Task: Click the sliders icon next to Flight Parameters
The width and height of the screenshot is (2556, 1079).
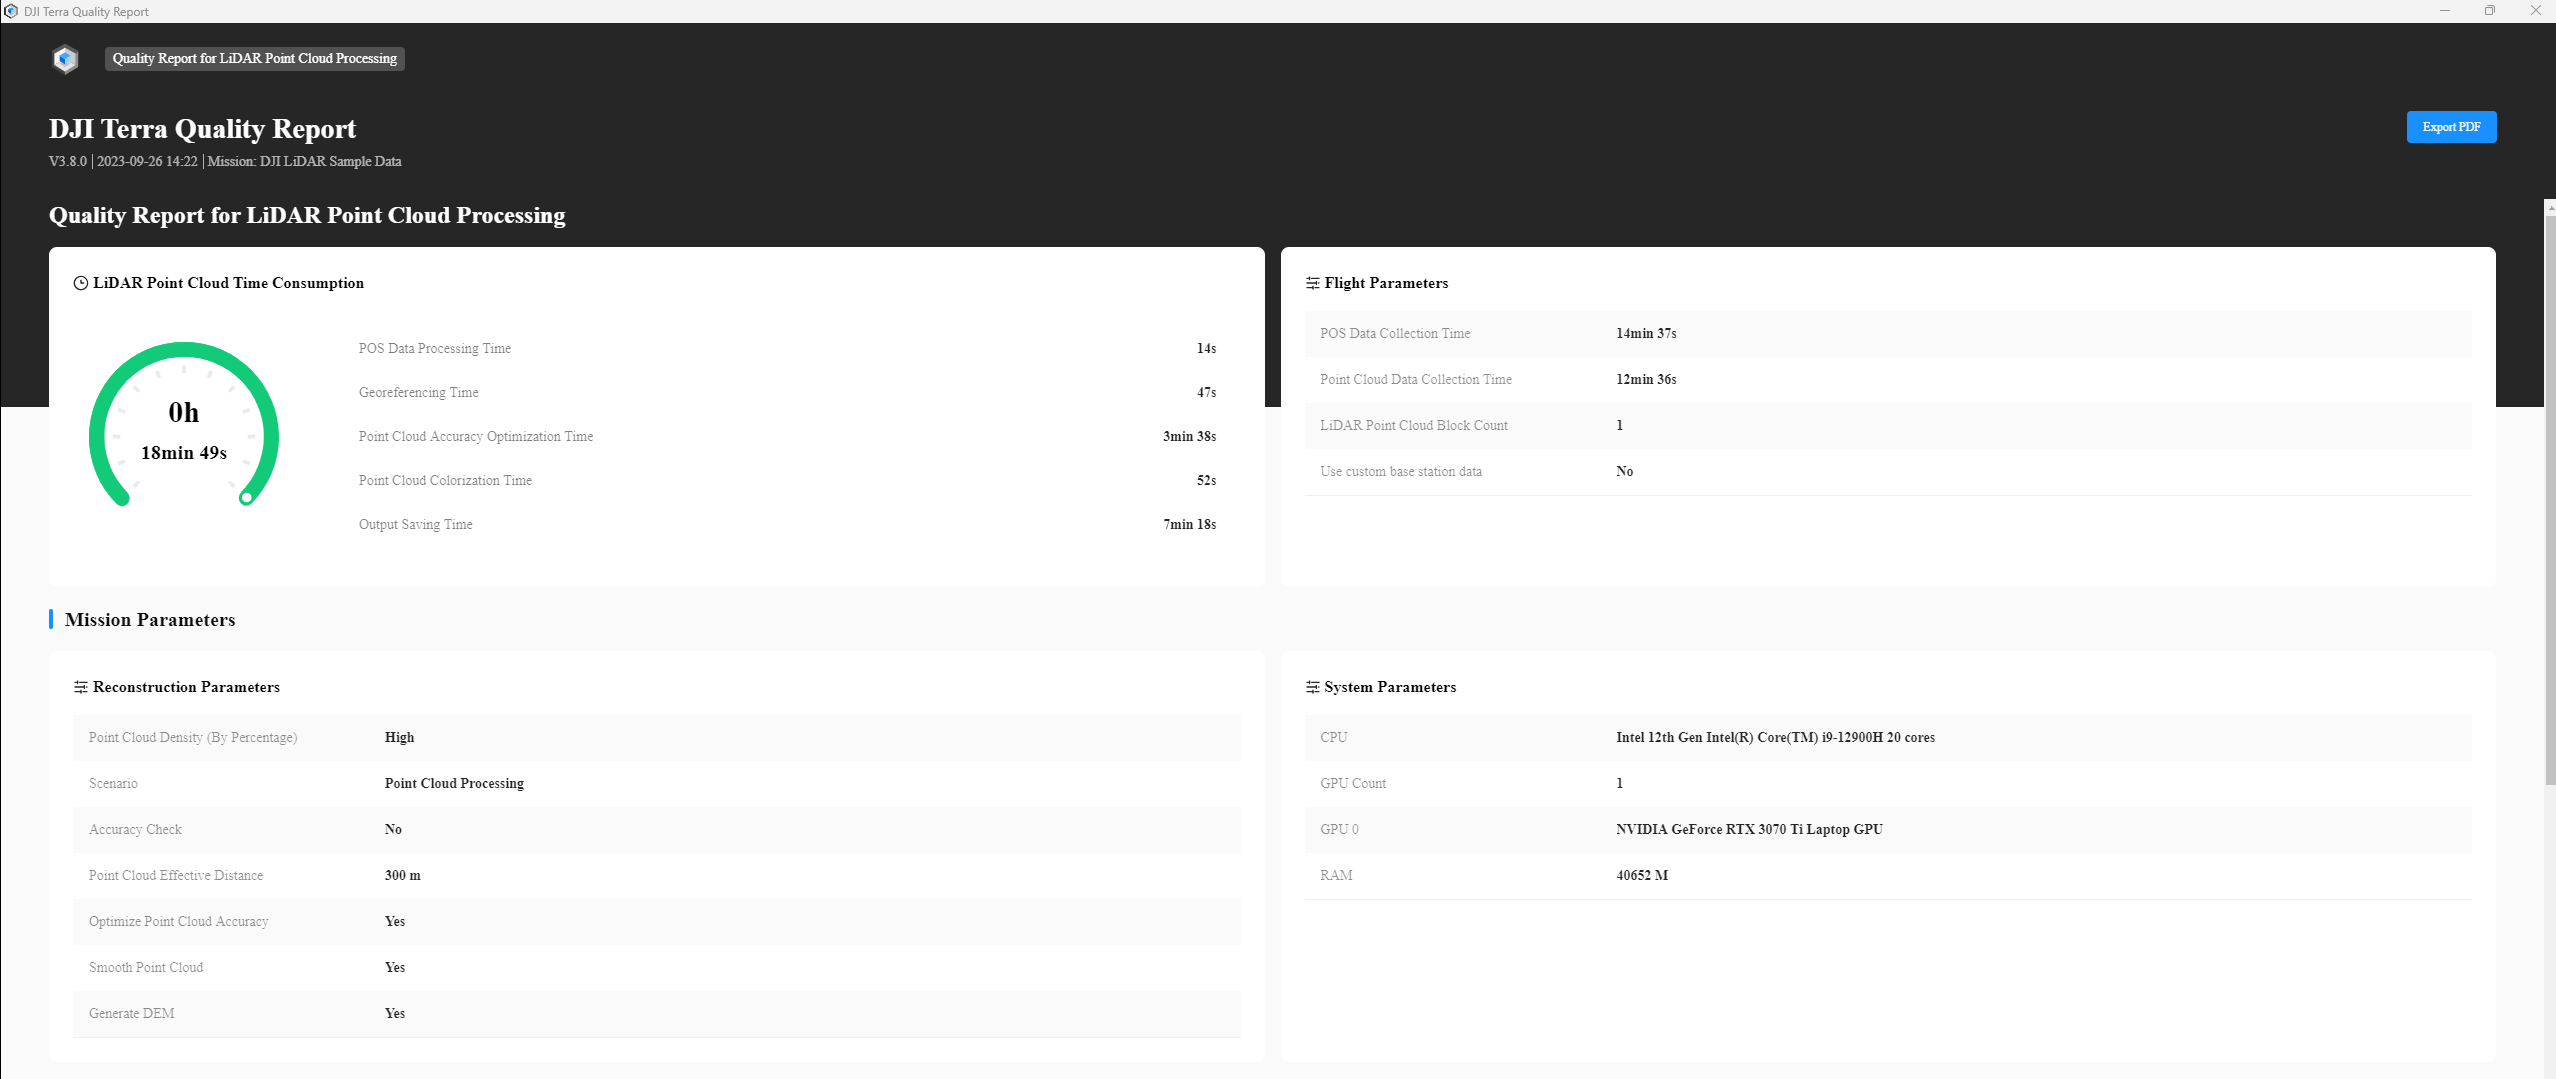Action: click(1312, 283)
